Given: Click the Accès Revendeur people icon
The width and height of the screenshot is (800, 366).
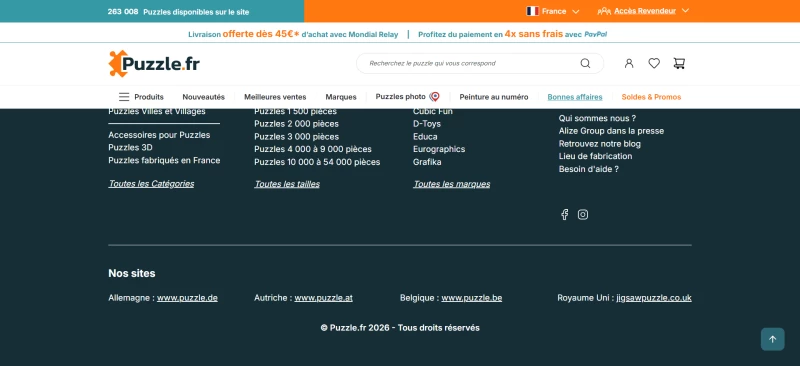Looking at the screenshot, I should click(x=604, y=11).
